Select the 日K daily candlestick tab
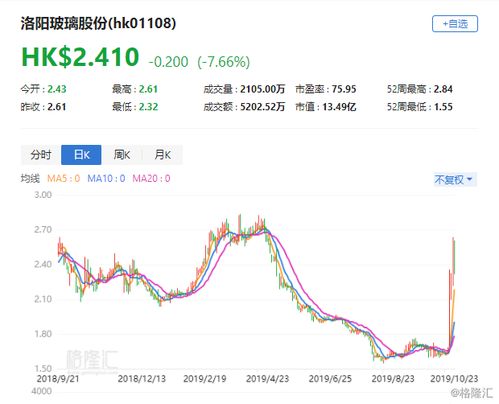The image size is (499, 404). [81, 155]
